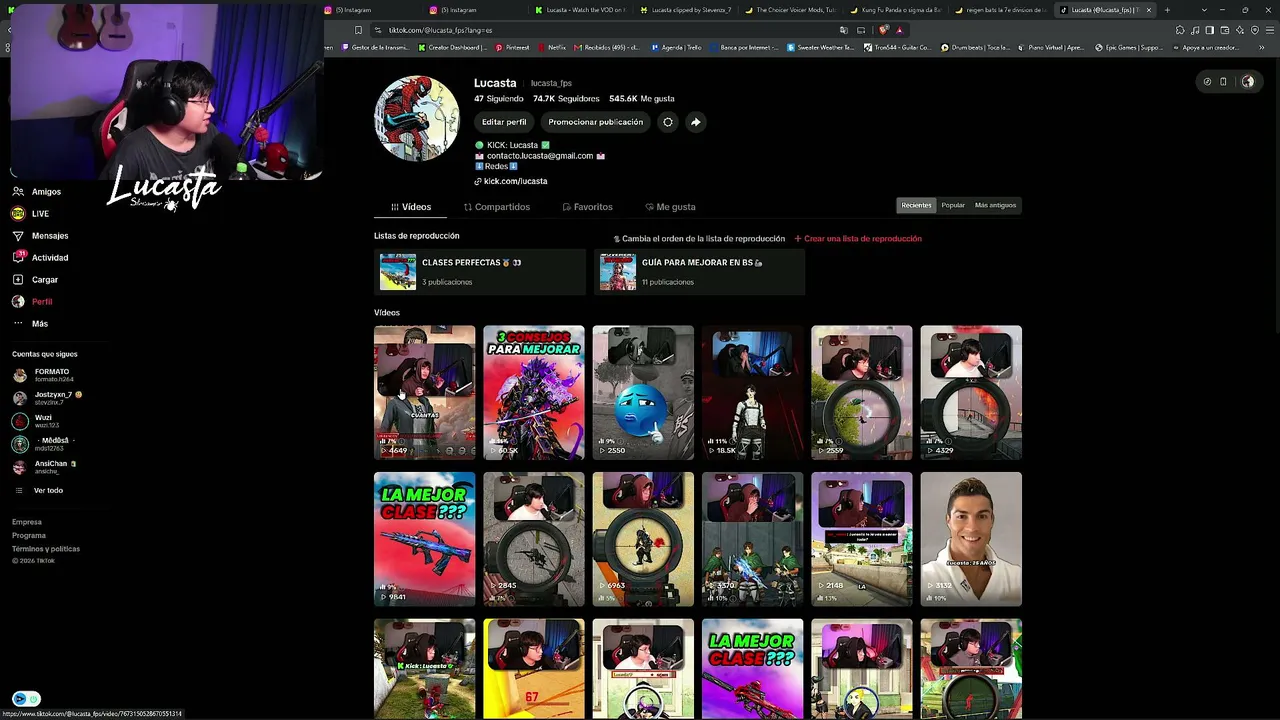
Task: Open video with 6963 views
Action: tap(643, 539)
